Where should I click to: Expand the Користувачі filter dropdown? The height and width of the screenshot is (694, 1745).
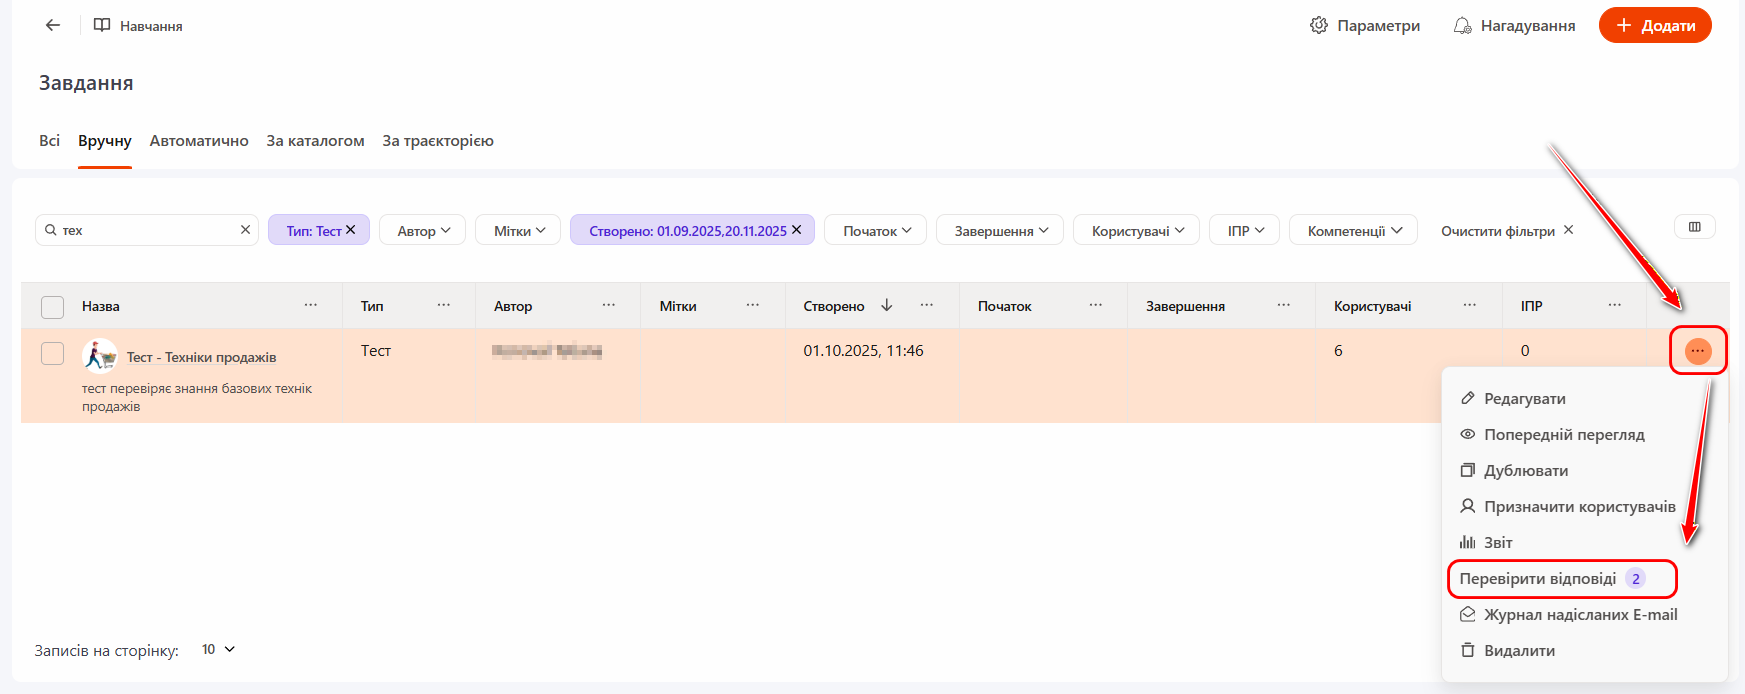pos(1137,231)
